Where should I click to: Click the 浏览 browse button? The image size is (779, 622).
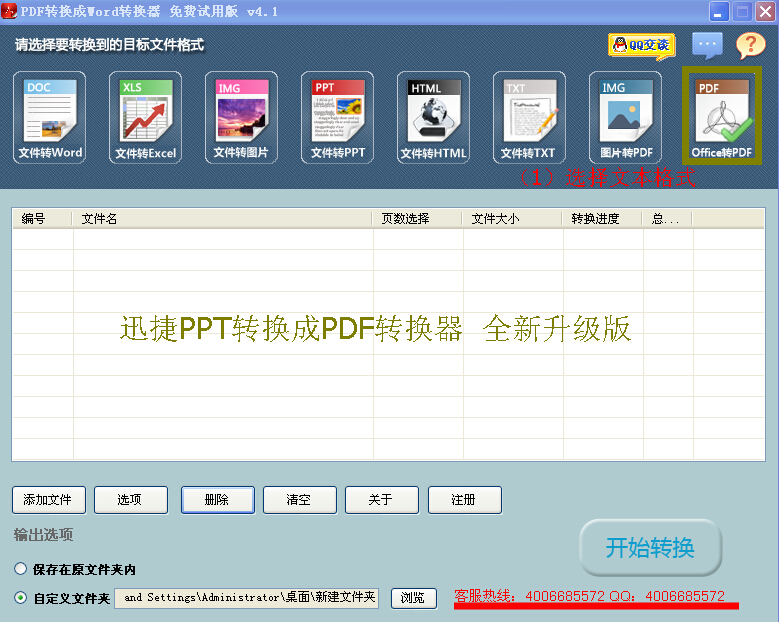413,598
